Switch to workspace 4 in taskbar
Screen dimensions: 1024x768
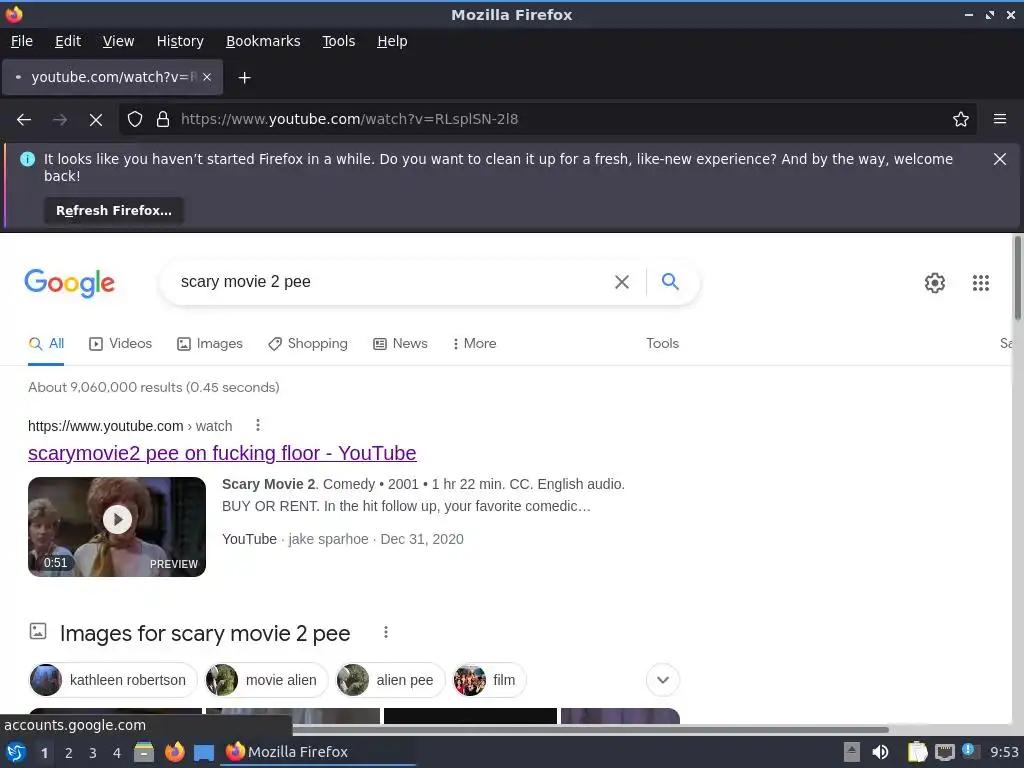117,753
